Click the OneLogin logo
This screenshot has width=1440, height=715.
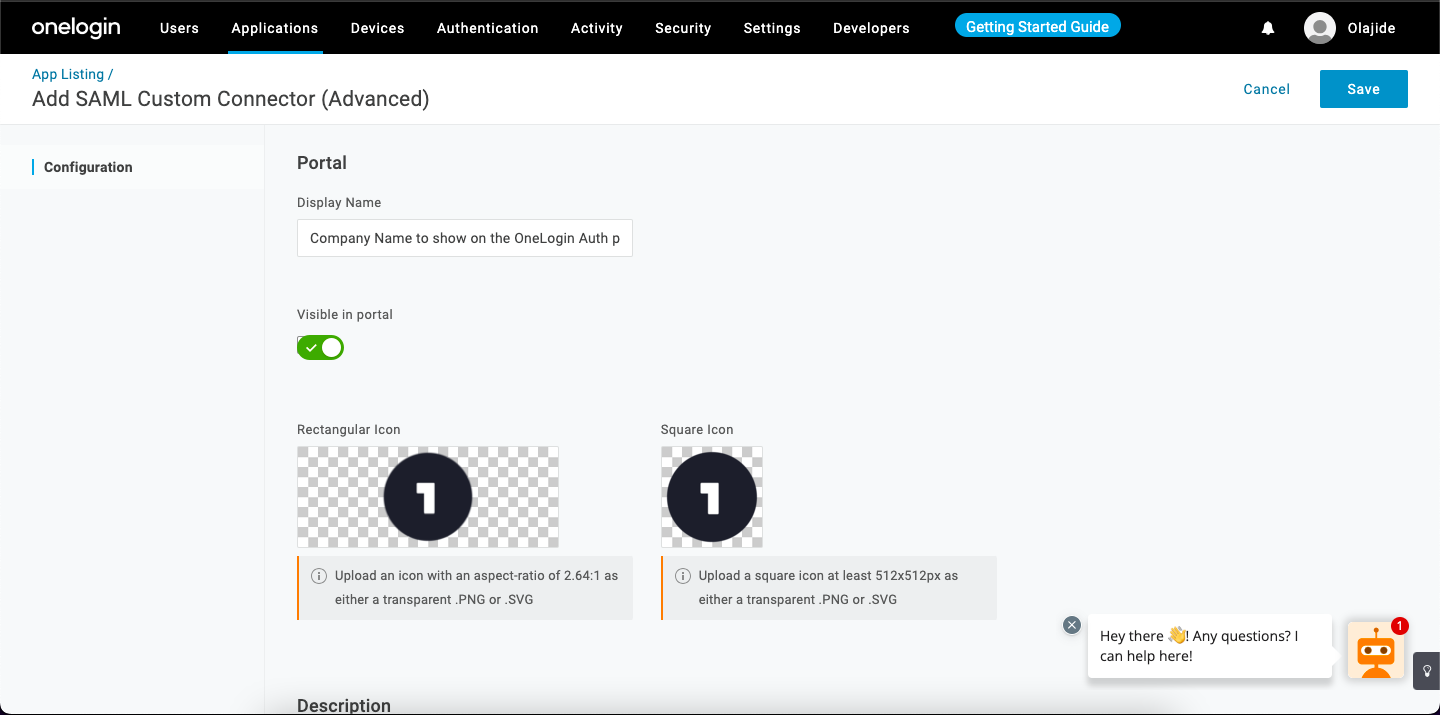click(x=76, y=27)
